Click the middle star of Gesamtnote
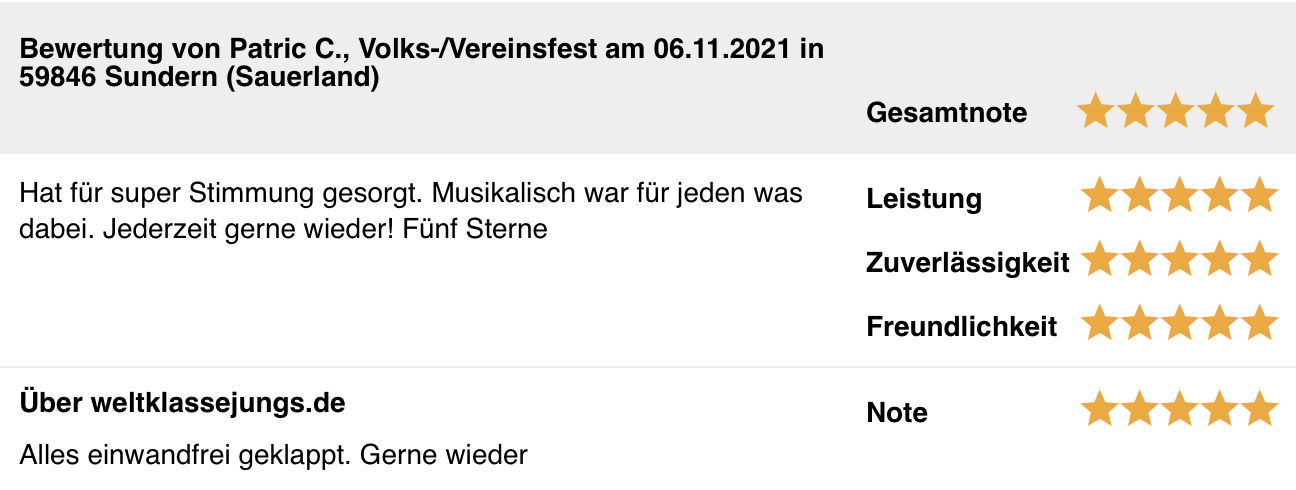 1177,111
